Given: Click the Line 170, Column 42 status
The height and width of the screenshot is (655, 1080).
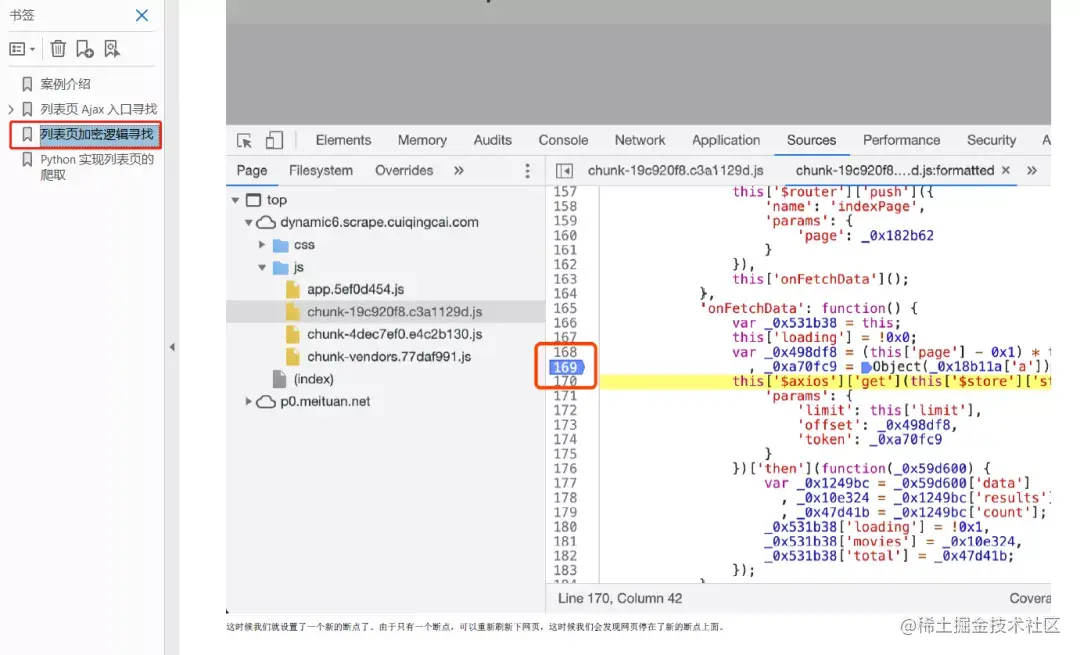Looking at the screenshot, I should click(x=620, y=599).
